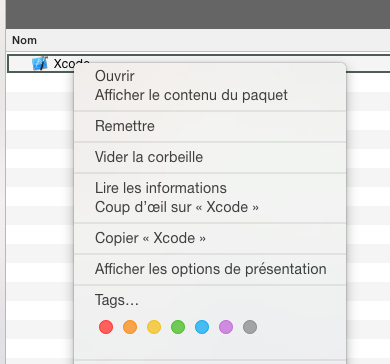
Task: Apply the yellow tag color
Action: point(154,327)
